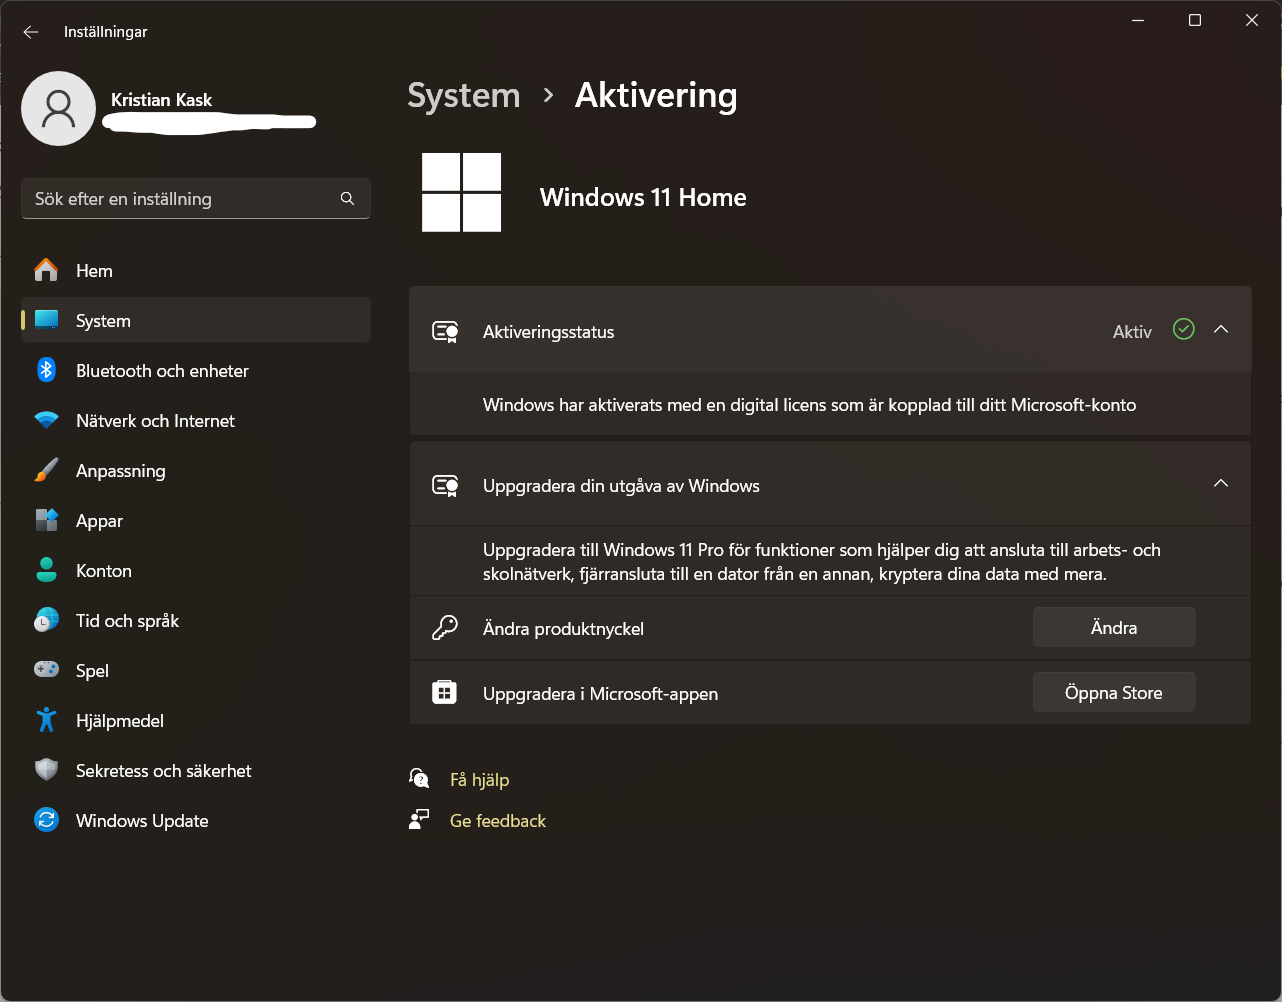Open Nätverk och Internet settings

pos(46,420)
